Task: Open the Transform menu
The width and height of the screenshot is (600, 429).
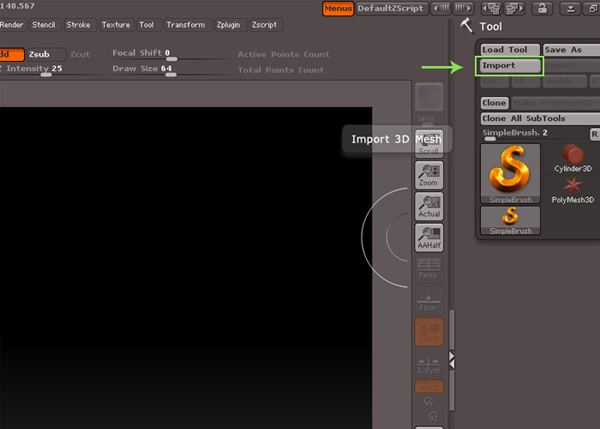Action: [185, 24]
